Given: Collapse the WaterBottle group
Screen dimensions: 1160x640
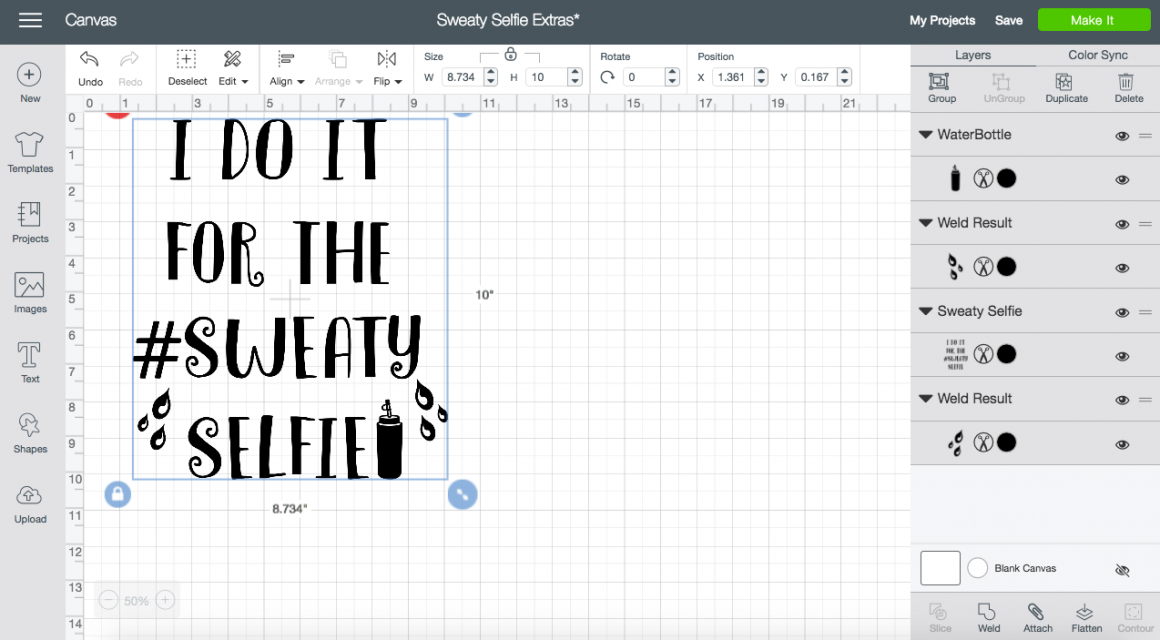Looking at the screenshot, I should pos(925,135).
